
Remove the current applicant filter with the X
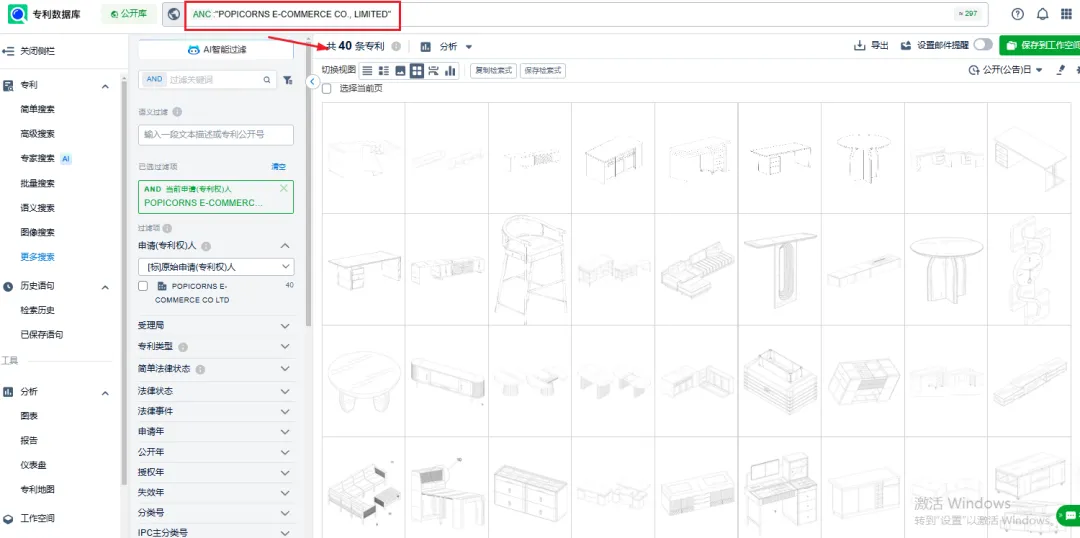284,189
